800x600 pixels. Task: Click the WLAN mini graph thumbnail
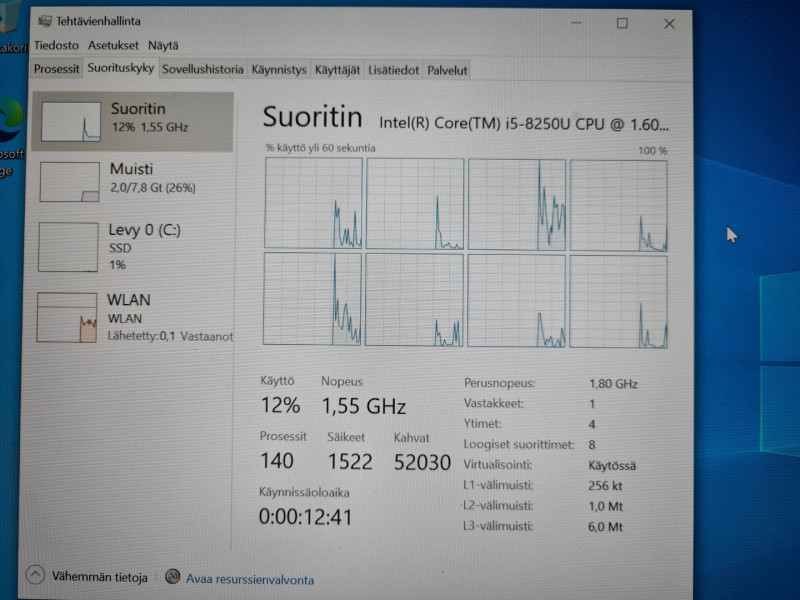click(x=67, y=317)
